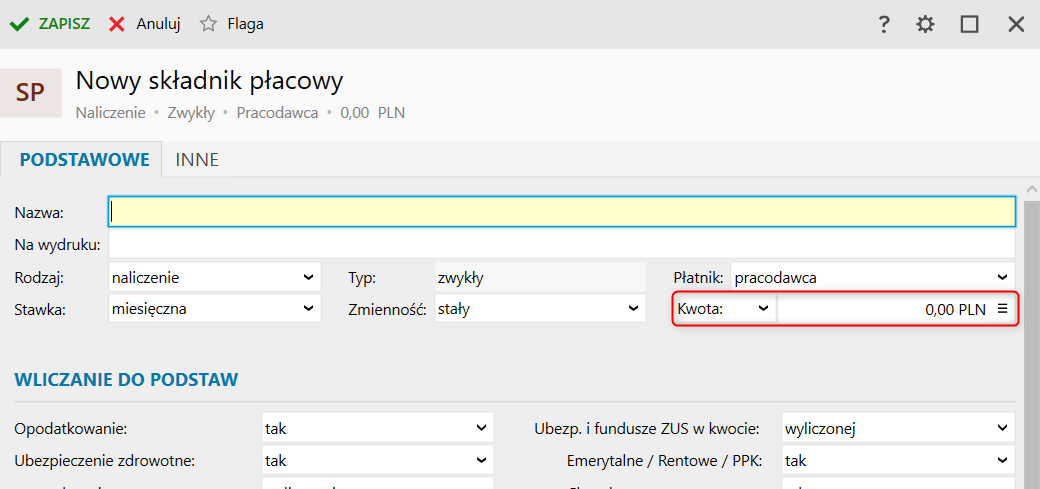Open settings gear icon
1040x489 pixels.
coord(926,24)
